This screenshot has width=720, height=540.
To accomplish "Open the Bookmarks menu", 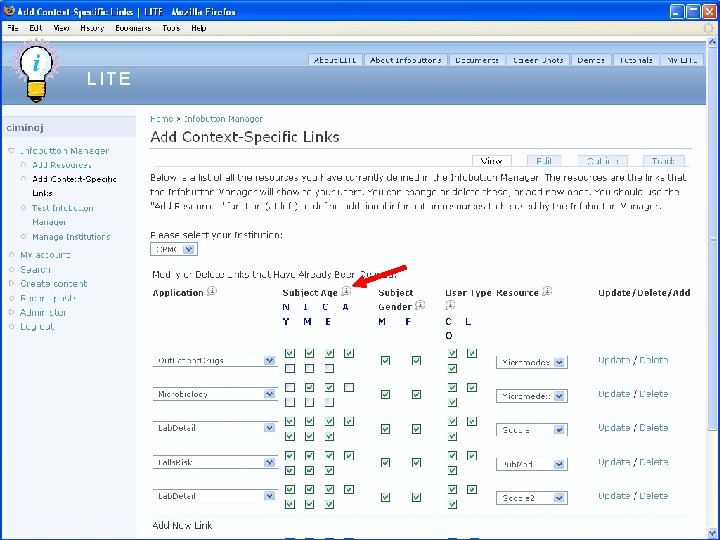I will click(x=133, y=28).
